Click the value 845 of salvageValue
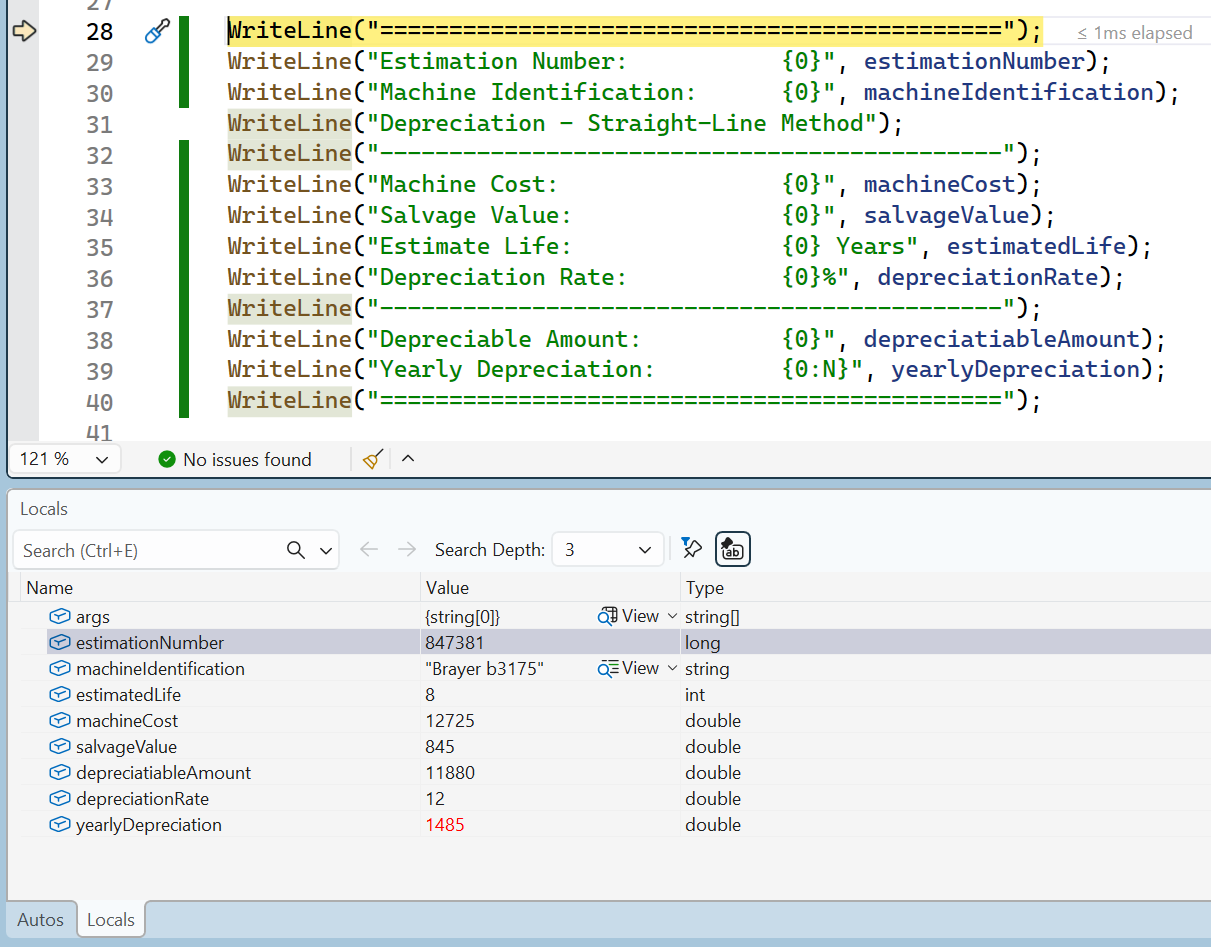 click(440, 747)
